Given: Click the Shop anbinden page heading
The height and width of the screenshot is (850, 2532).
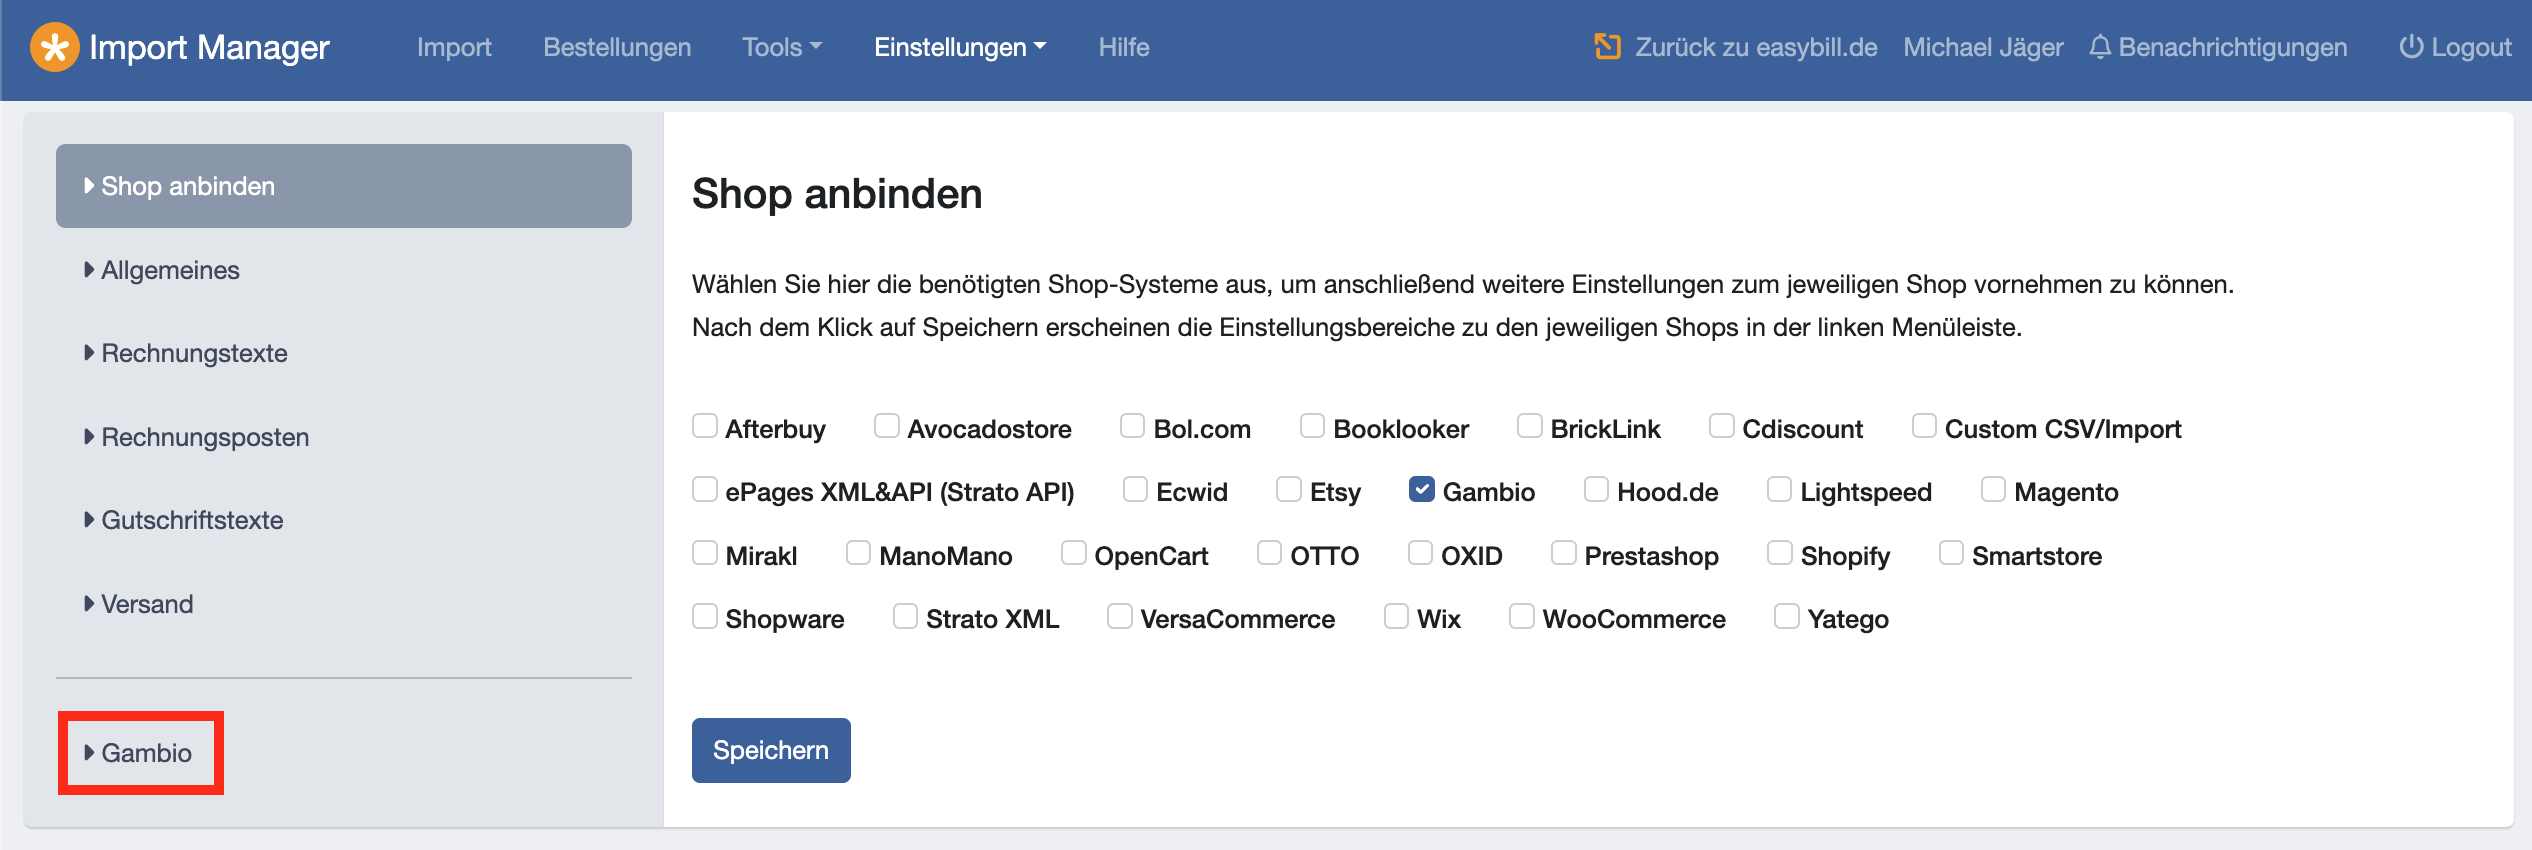Looking at the screenshot, I should [x=837, y=194].
